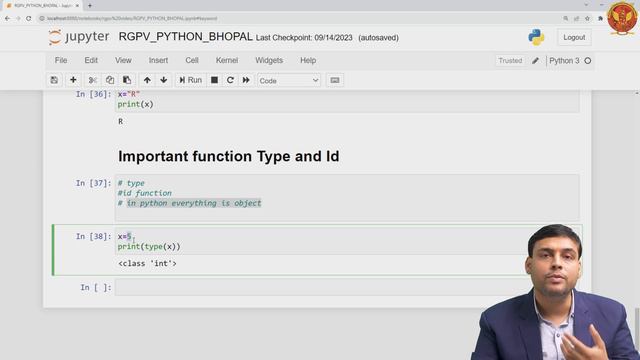Viewport: 640px width, 360px height.
Task: Open the cell type Code dropdown
Action: pos(289,80)
